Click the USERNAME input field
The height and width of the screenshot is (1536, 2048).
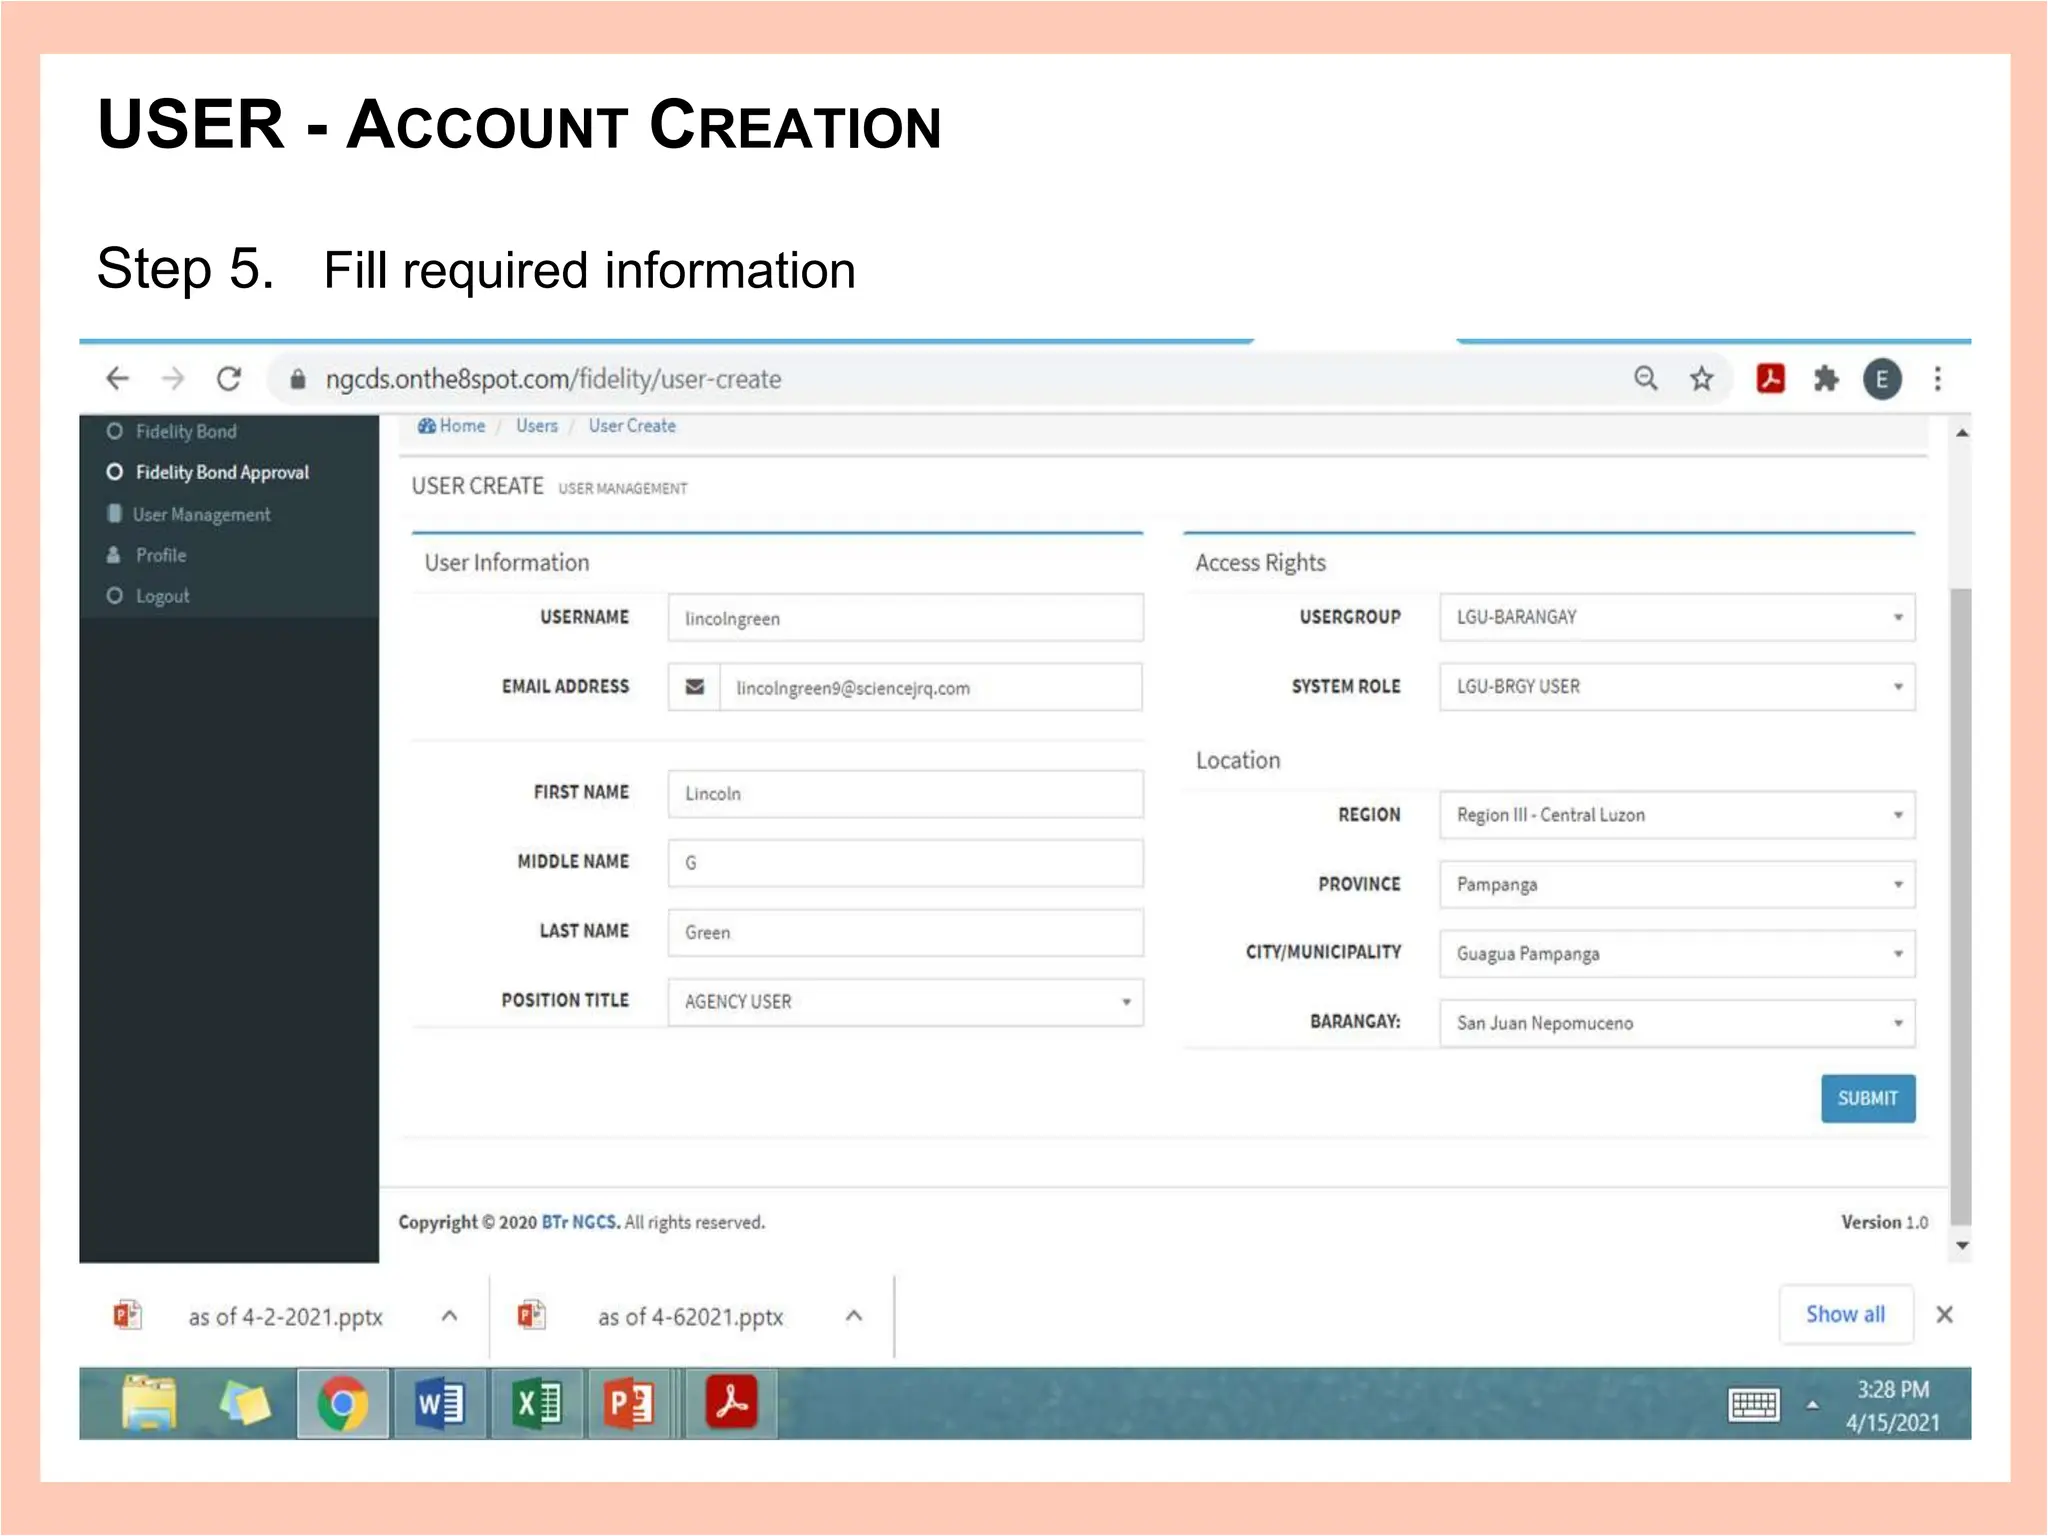(905, 618)
